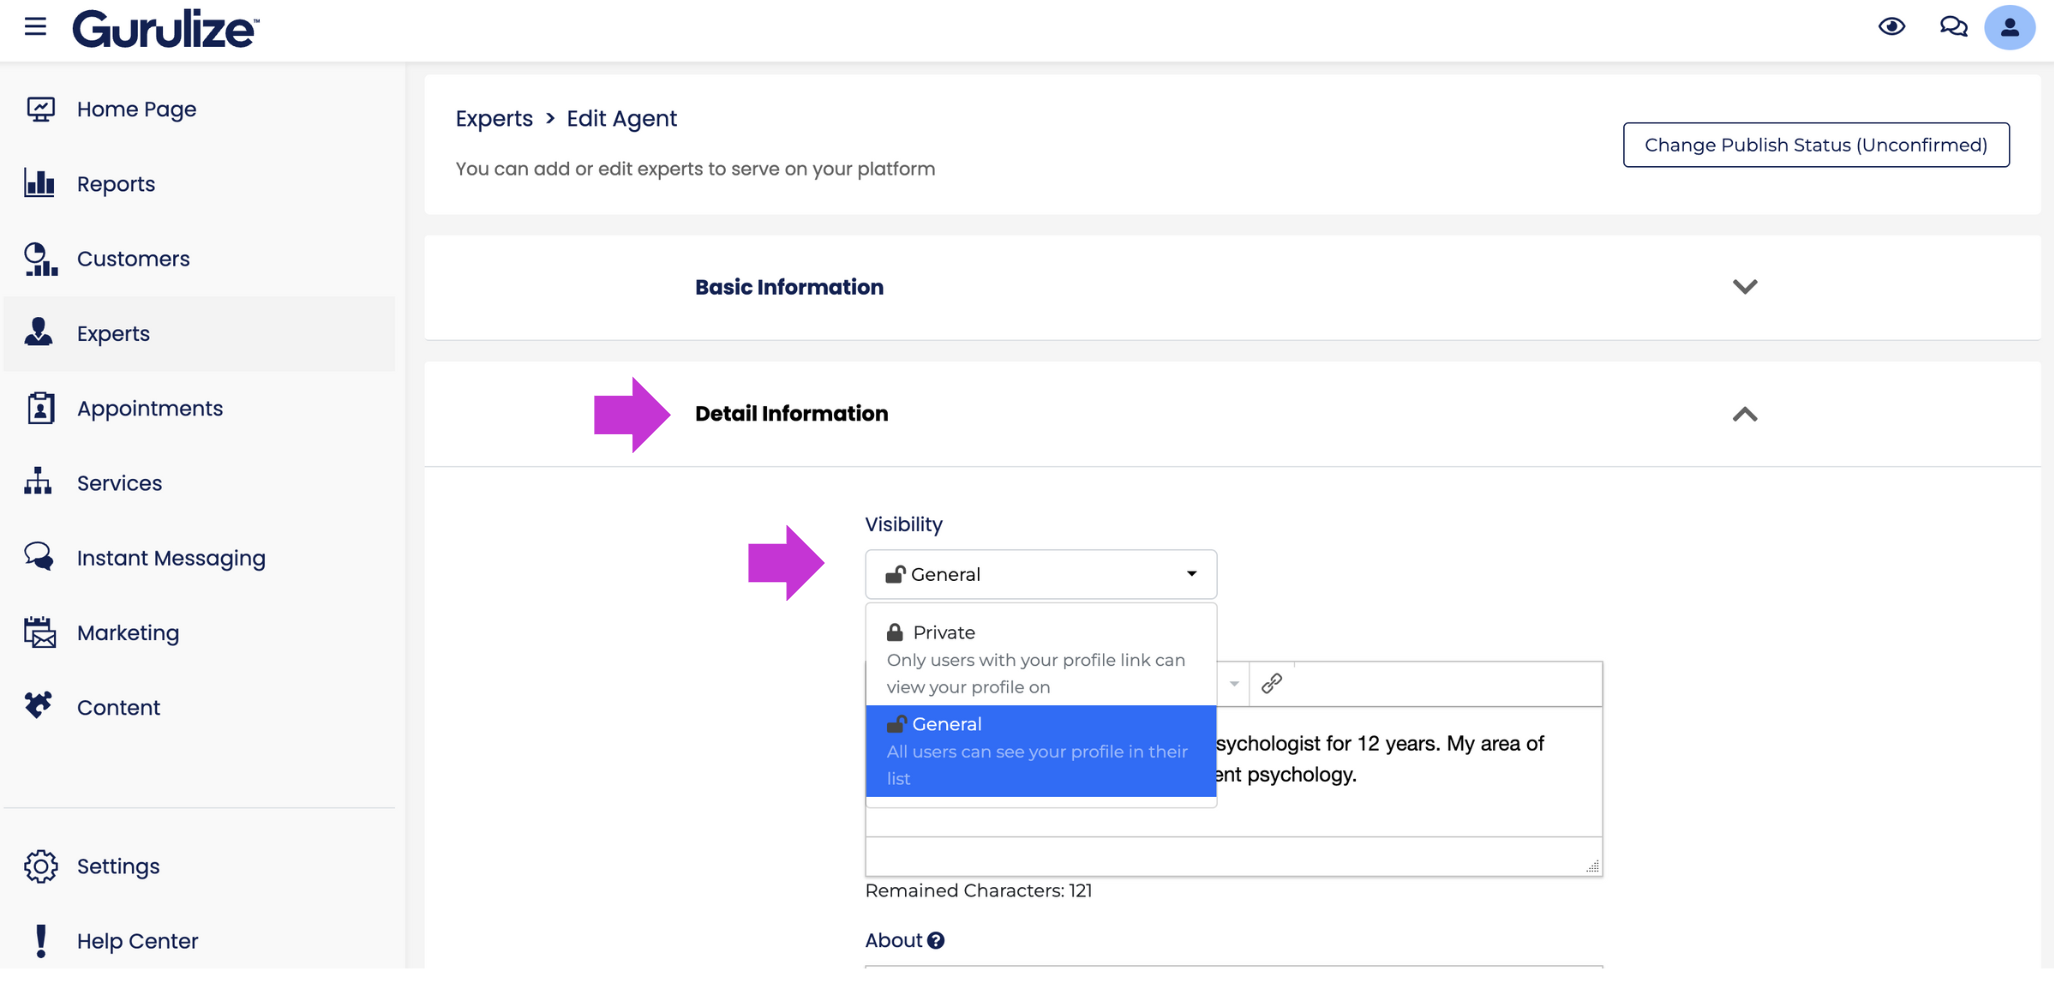Click the Settings gear icon

click(41, 866)
